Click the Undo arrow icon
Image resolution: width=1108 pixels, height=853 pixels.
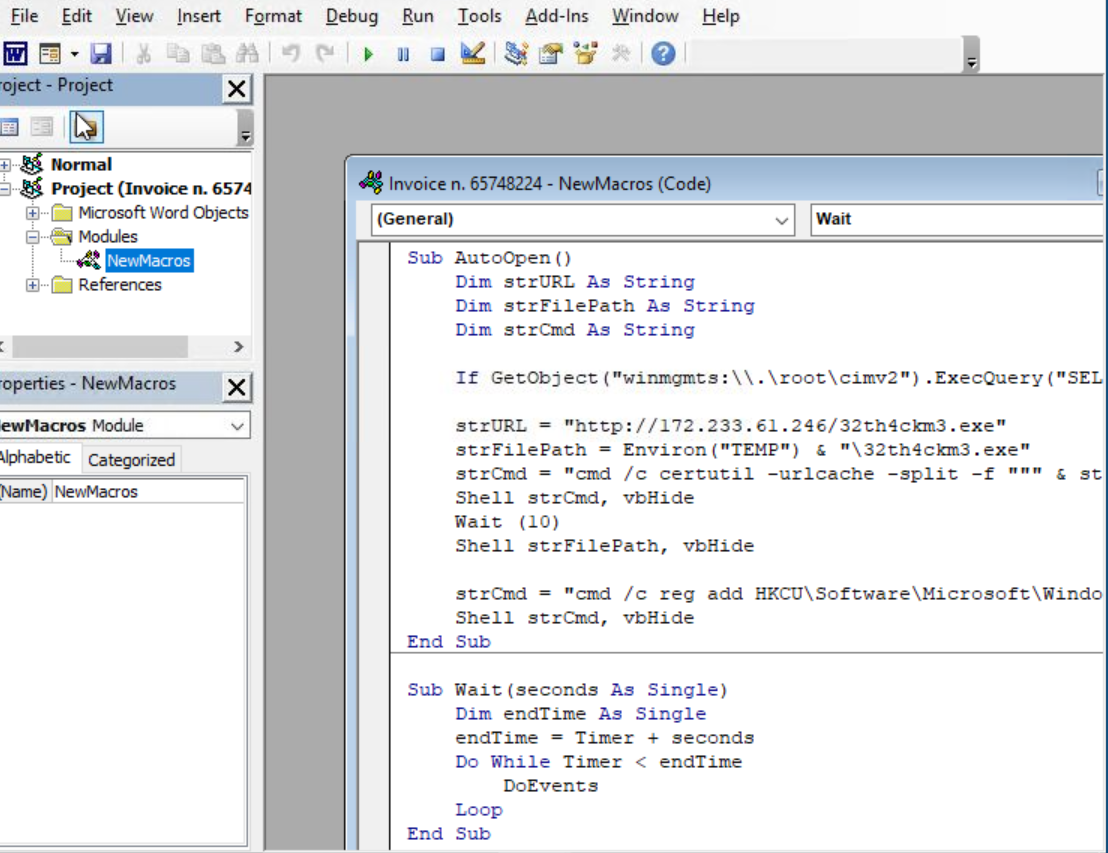tap(290, 54)
